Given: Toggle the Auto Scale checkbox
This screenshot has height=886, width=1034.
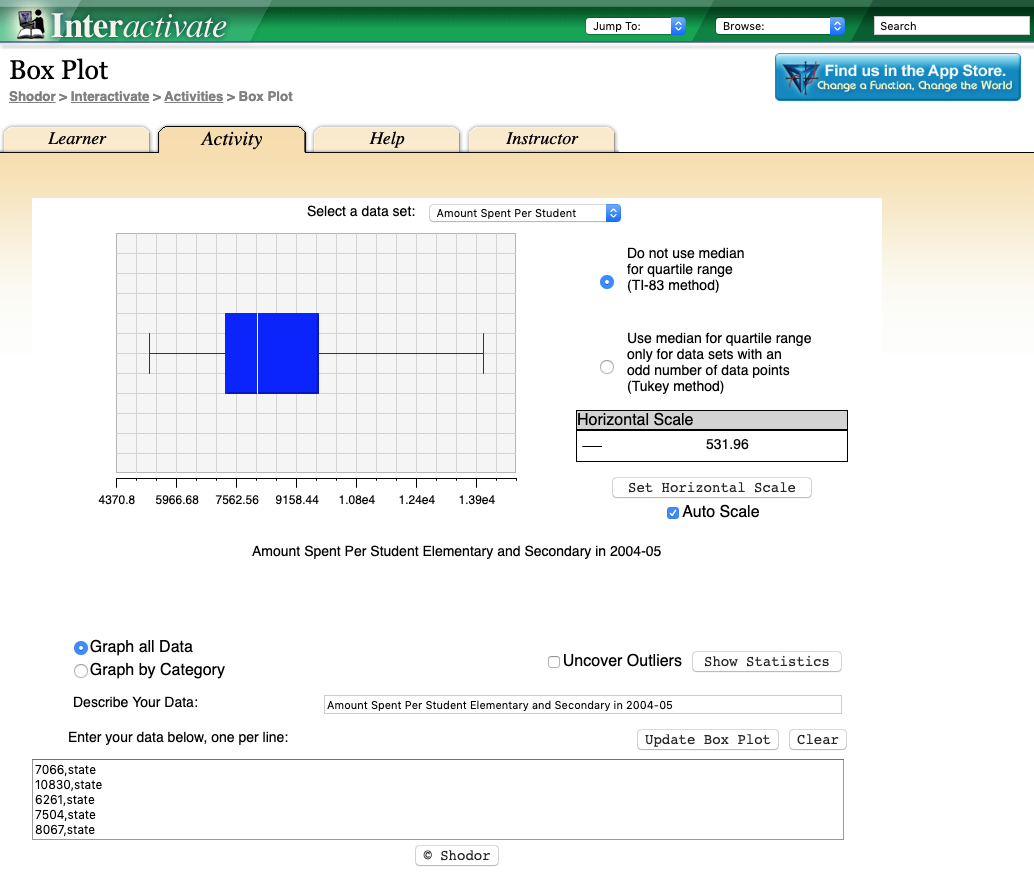Looking at the screenshot, I should click(672, 511).
